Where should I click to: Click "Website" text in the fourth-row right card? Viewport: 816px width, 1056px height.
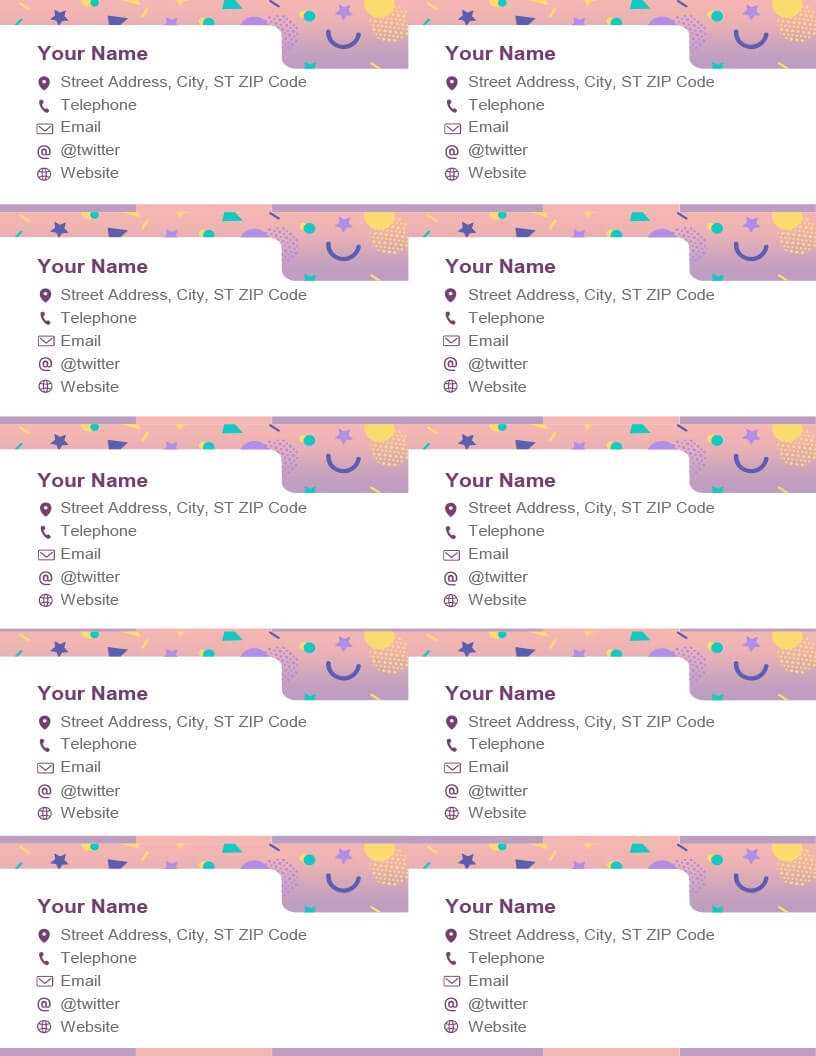497,813
